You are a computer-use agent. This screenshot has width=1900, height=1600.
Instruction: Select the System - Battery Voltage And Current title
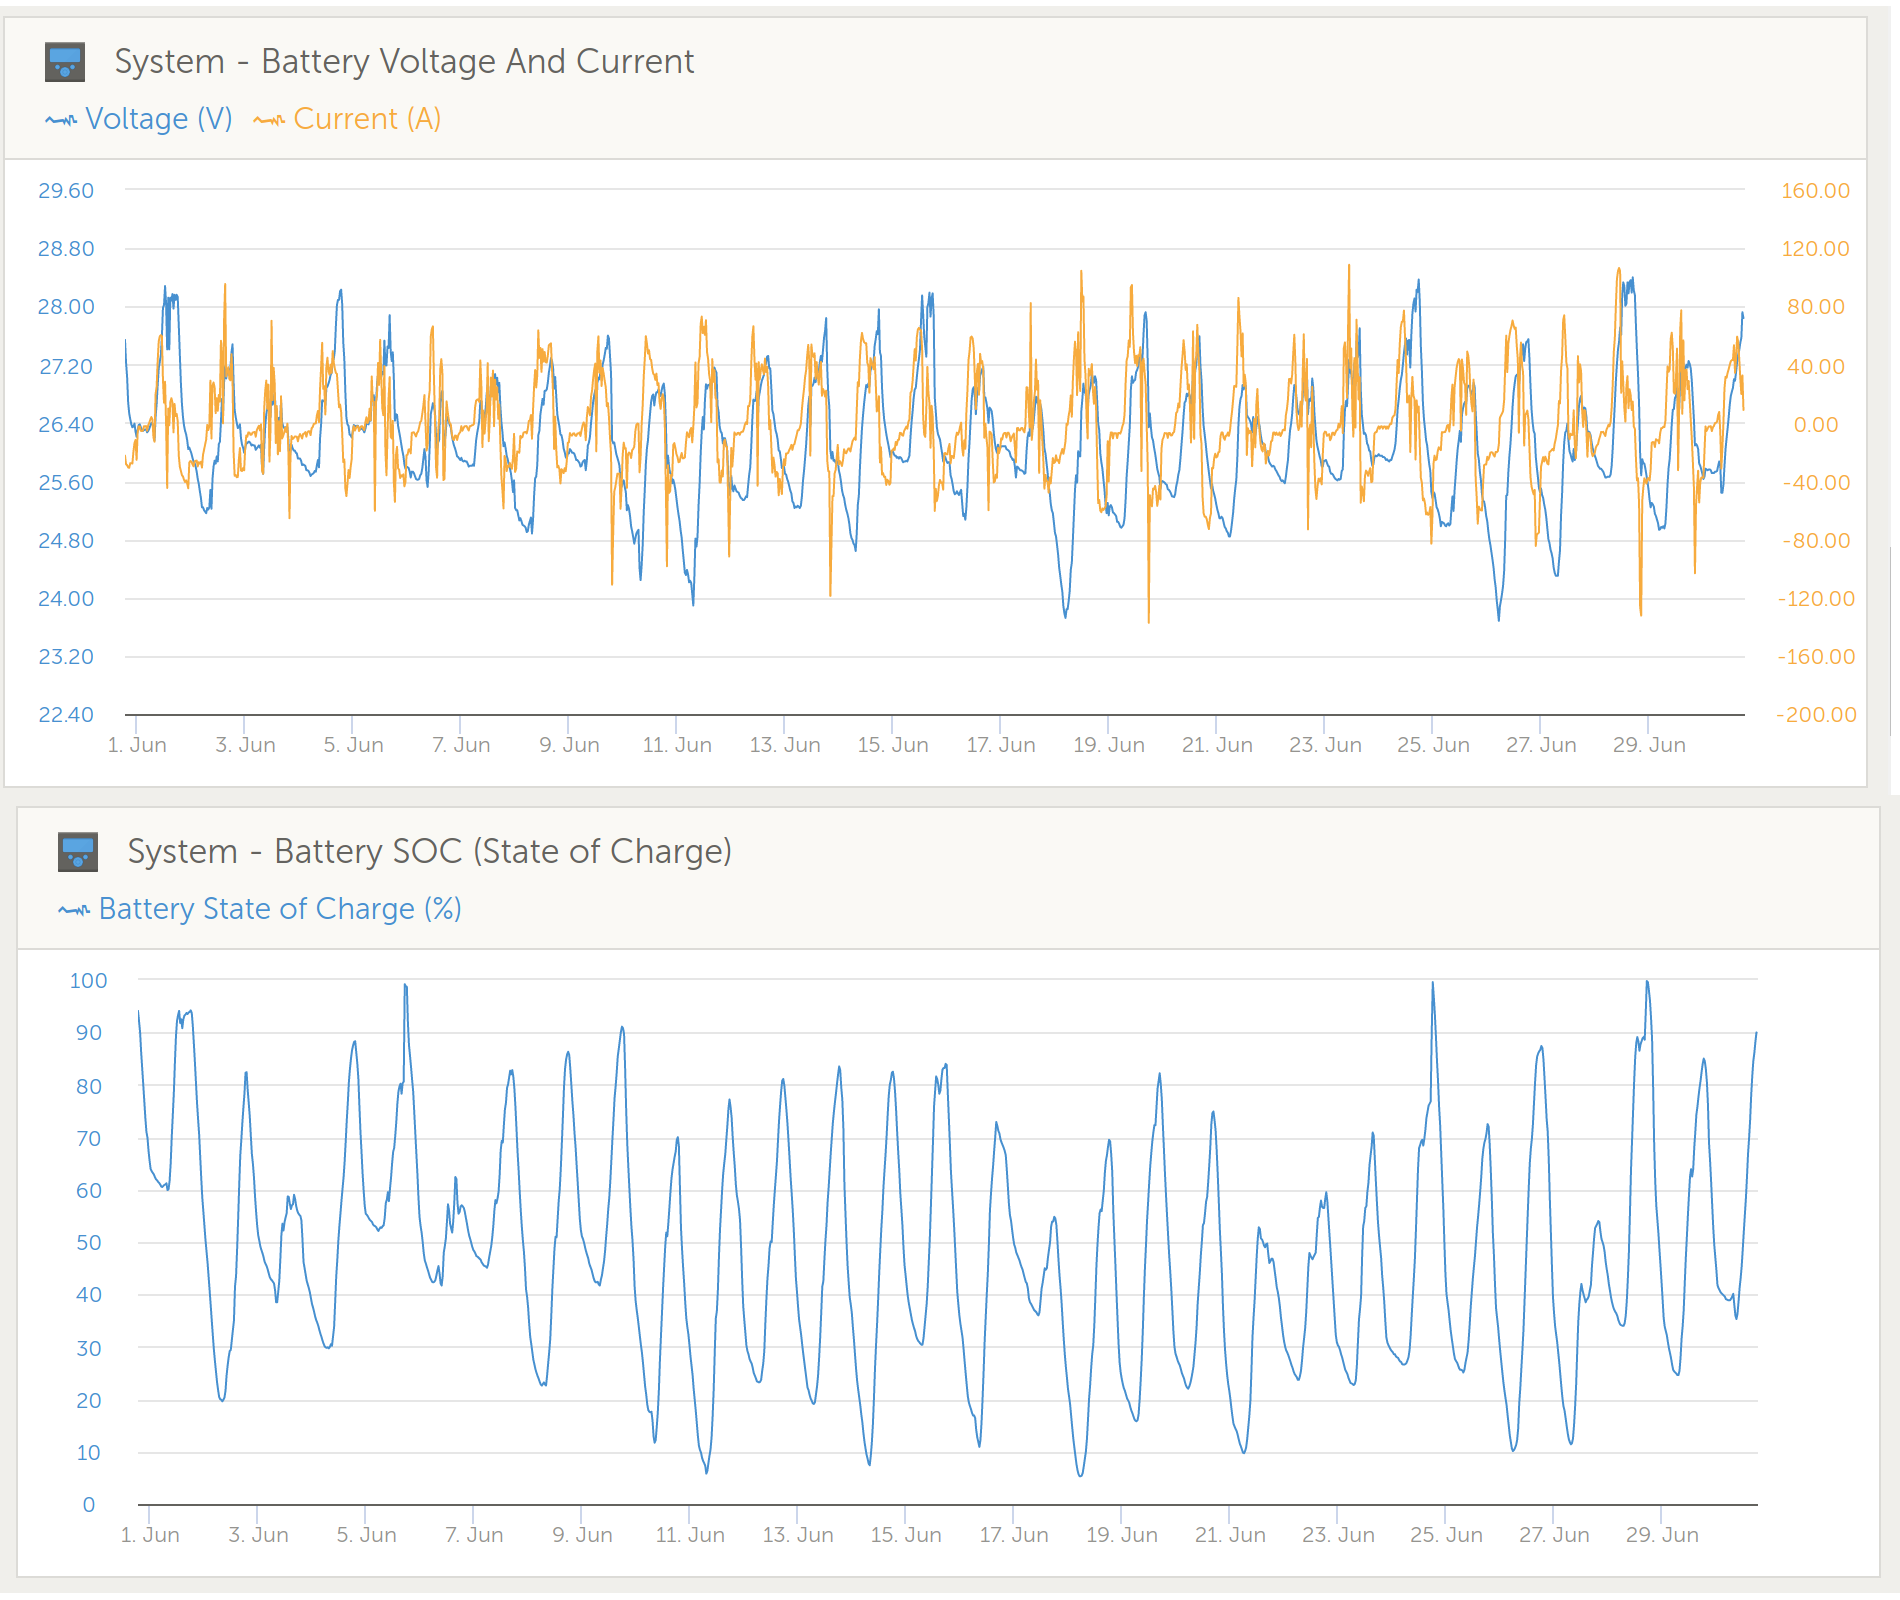pyautogui.click(x=404, y=62)
